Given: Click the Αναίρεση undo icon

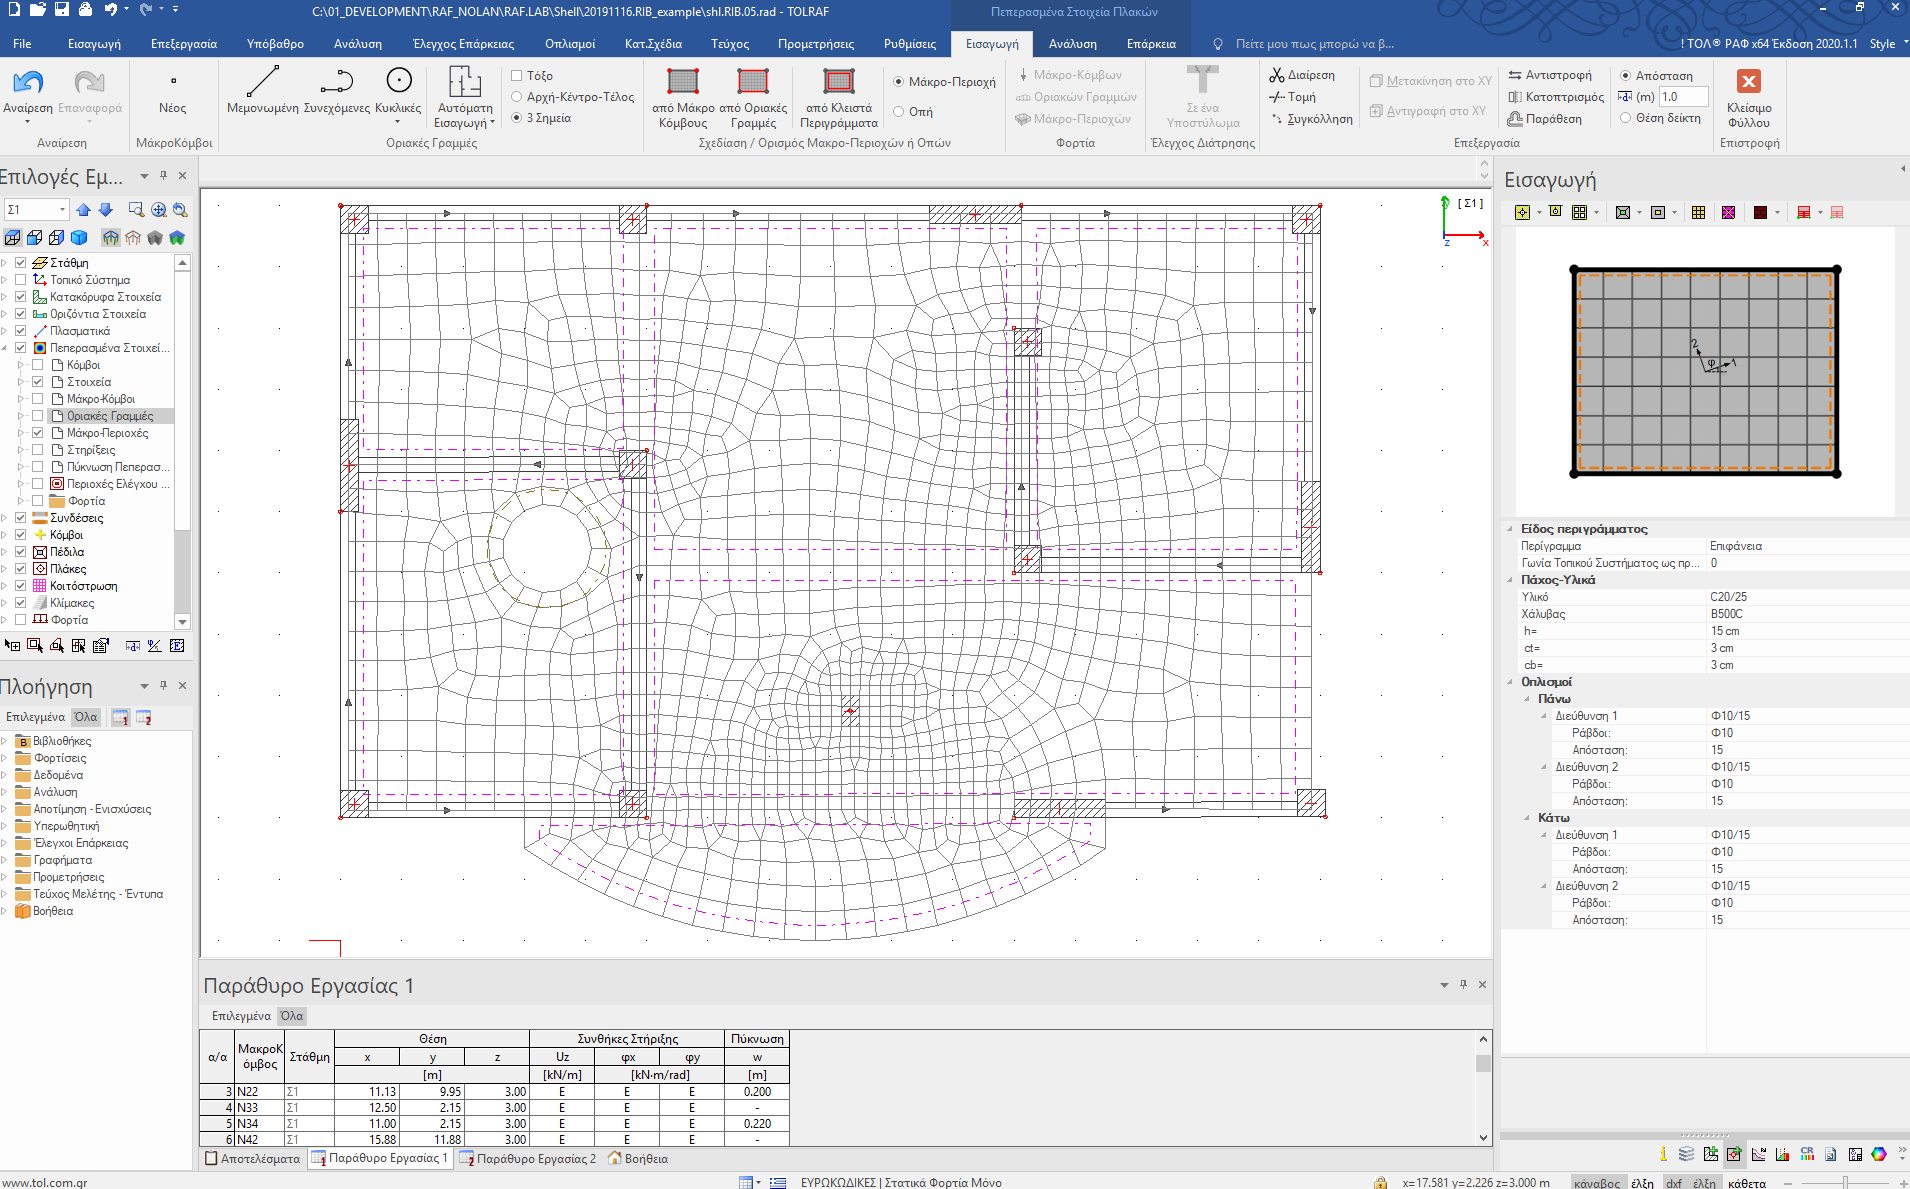Looking at the screenshot, I should [x=27, y=83].
